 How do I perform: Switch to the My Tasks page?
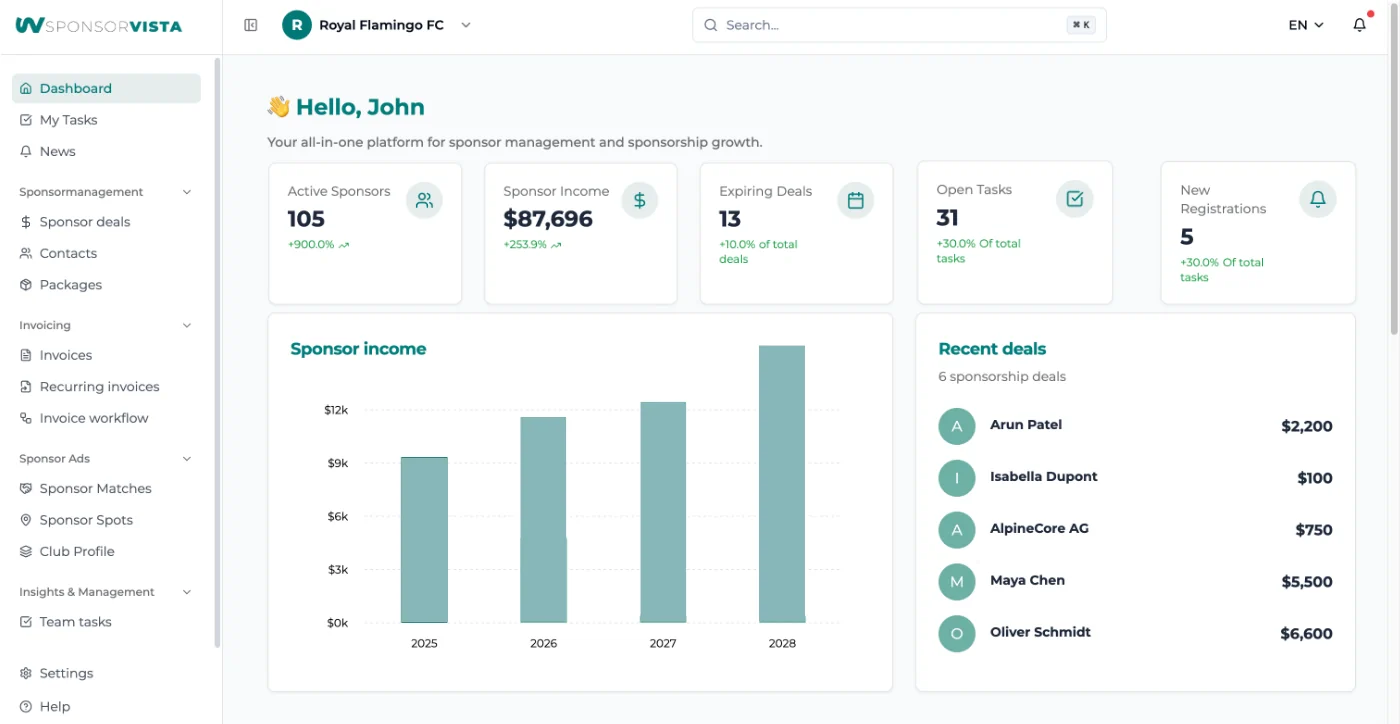pyautogui.click(x=70, y=119)
